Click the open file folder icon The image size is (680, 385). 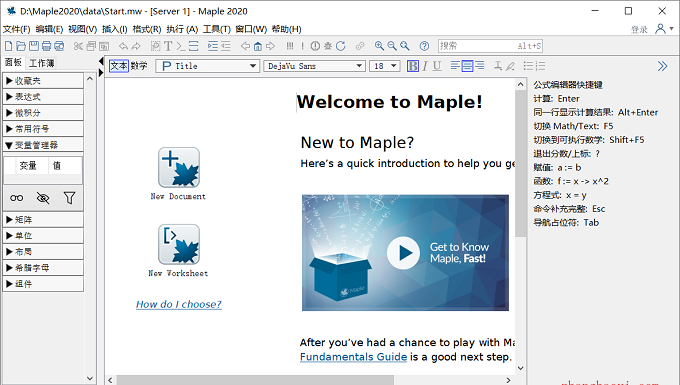(21, 46)
